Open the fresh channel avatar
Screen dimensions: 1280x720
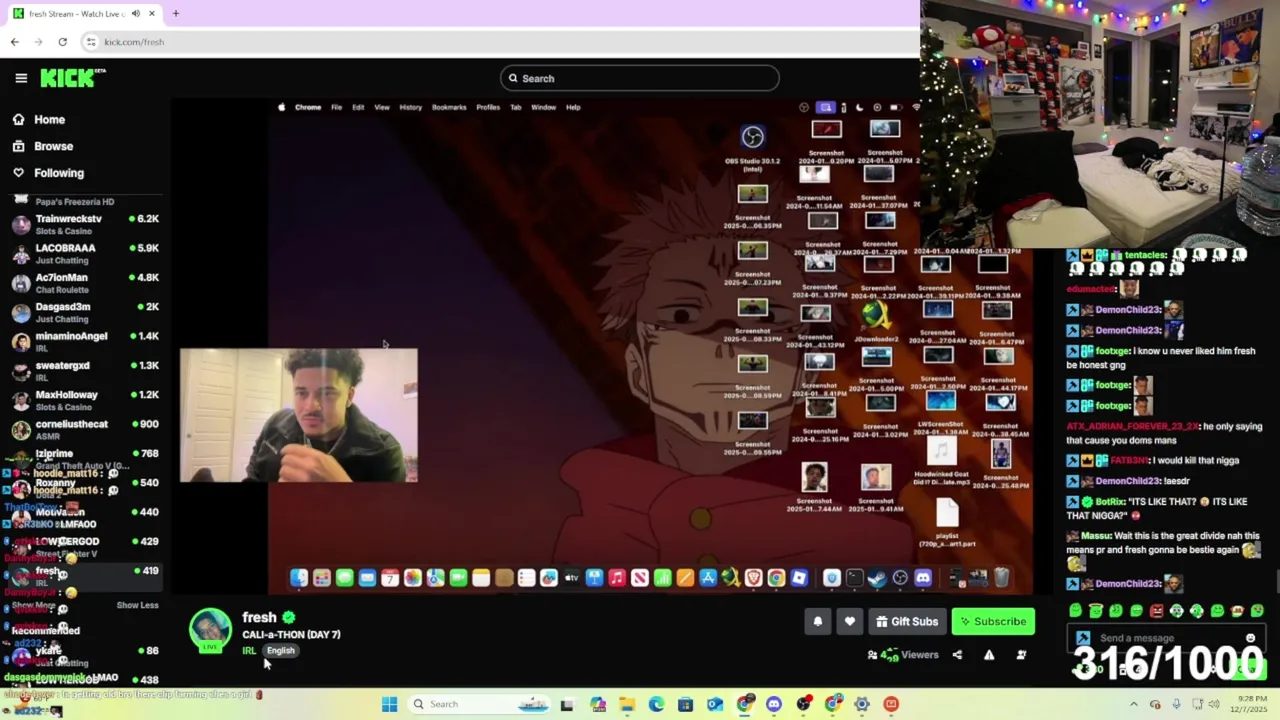pyautogui.click(x=210, y=630)
